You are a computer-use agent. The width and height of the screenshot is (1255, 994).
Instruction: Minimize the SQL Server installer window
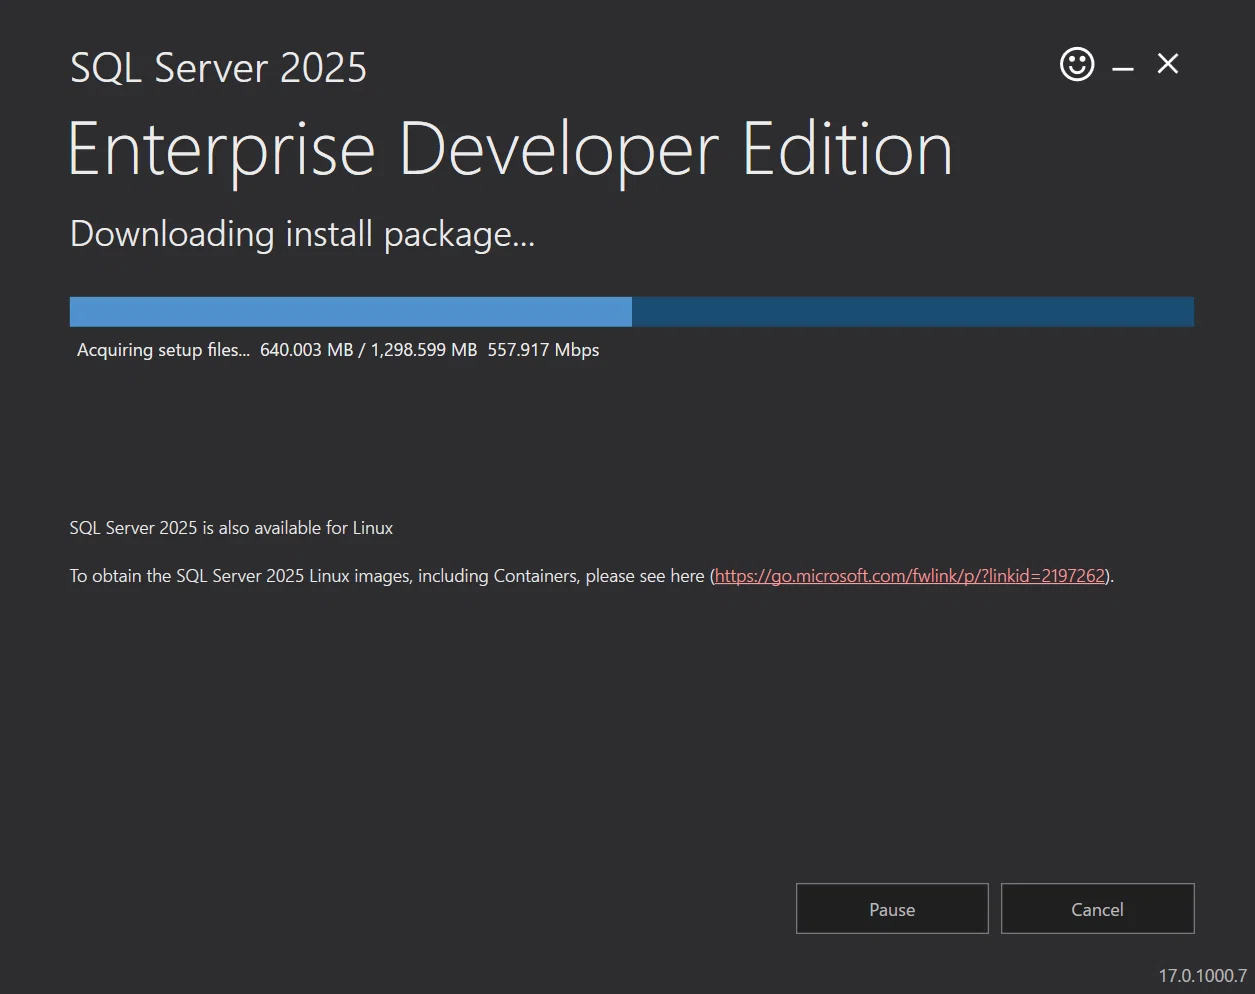1123,67
